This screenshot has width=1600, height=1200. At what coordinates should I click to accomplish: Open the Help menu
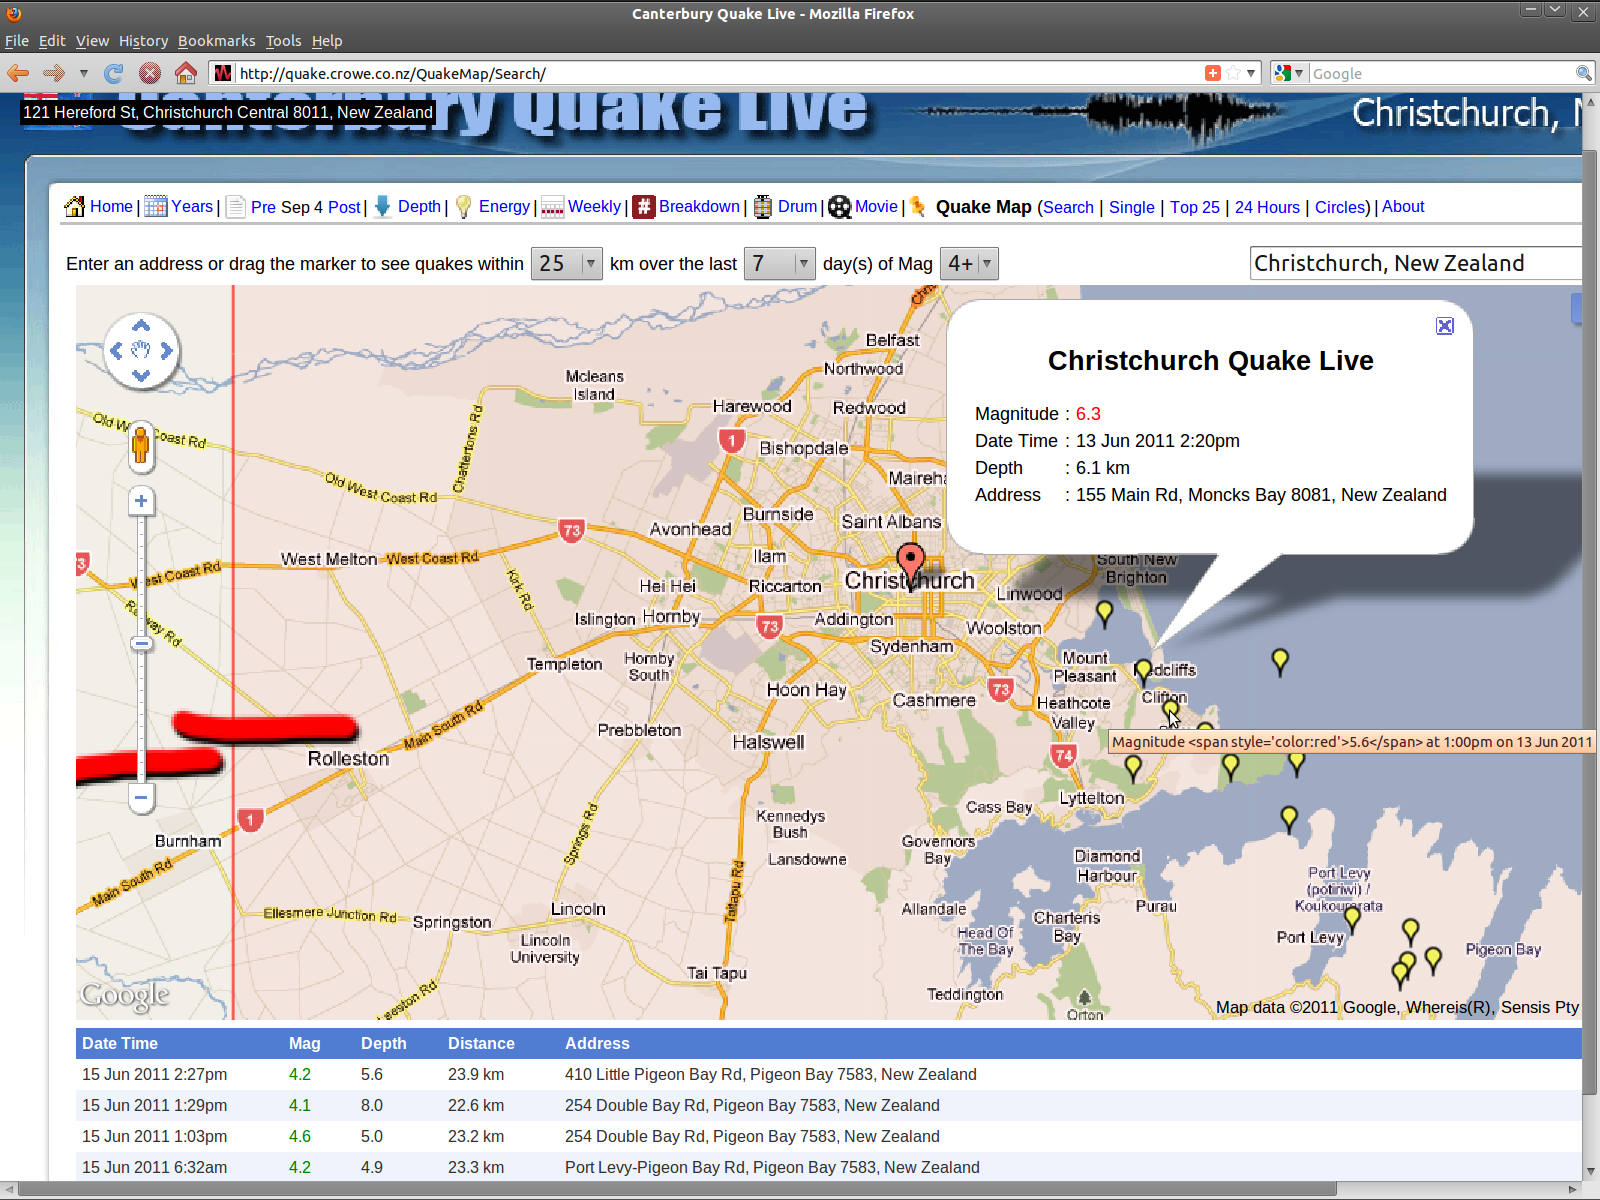(x=327, y=41)
